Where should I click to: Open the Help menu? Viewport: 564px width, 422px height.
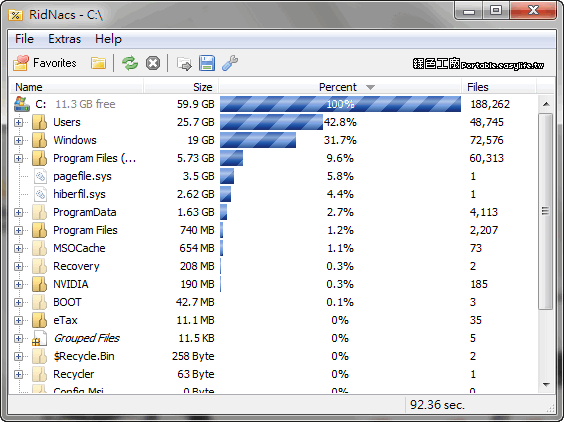(x=108, y=39)
